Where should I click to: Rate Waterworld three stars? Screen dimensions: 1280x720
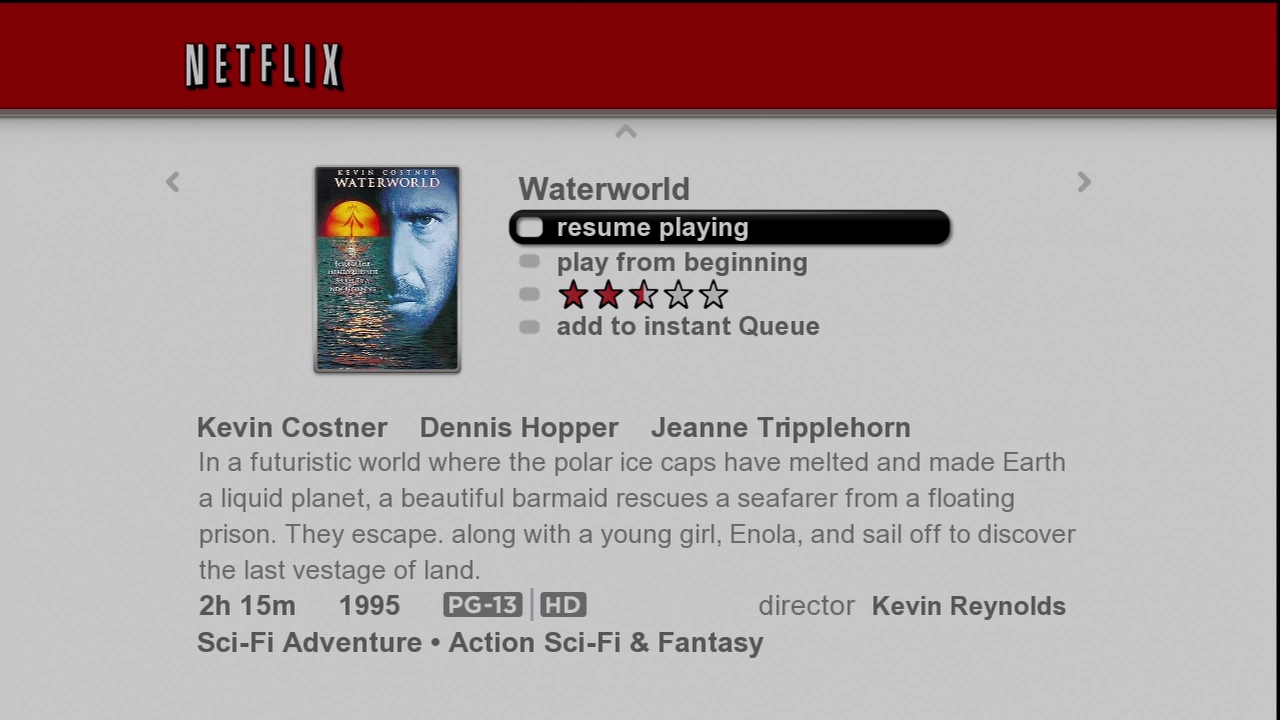pos(643,295)
